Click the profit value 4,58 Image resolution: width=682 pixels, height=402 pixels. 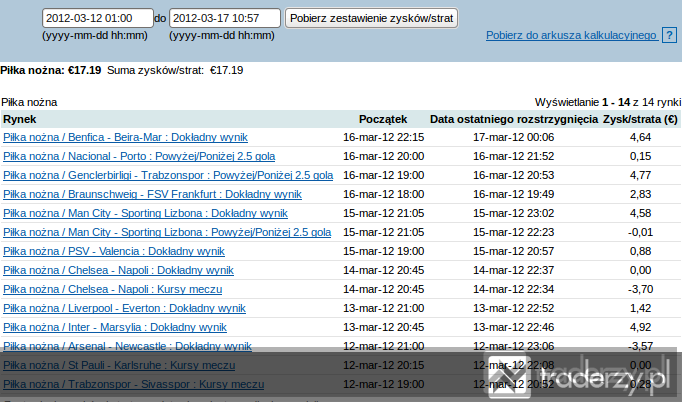click(x=640, y=214)
